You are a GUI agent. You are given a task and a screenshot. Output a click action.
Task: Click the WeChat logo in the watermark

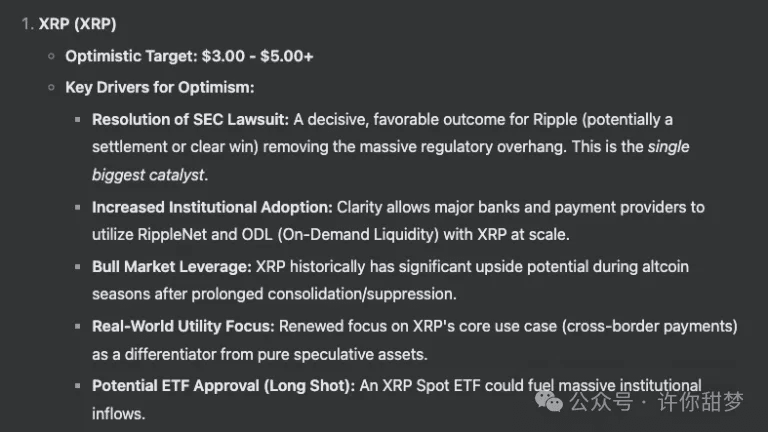pos(549,401)
